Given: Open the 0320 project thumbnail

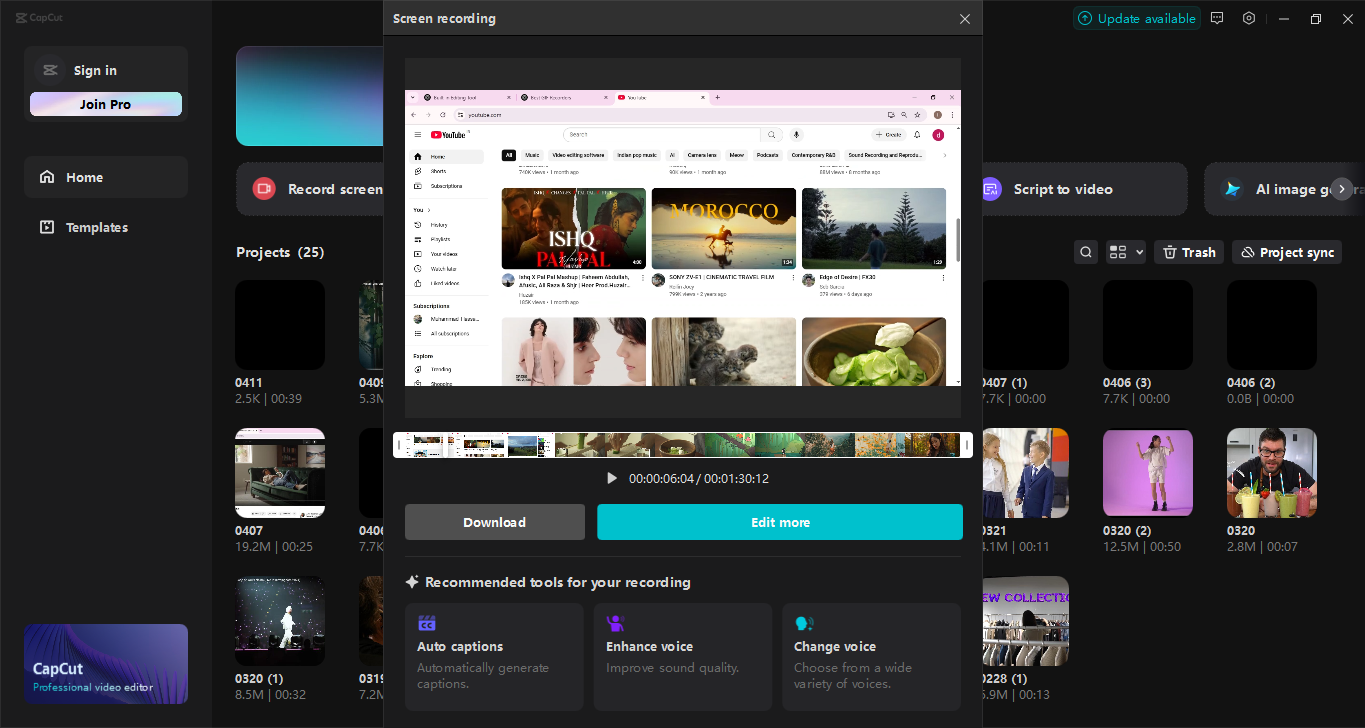Looking at the screenshot, I should click(1271, 472).
